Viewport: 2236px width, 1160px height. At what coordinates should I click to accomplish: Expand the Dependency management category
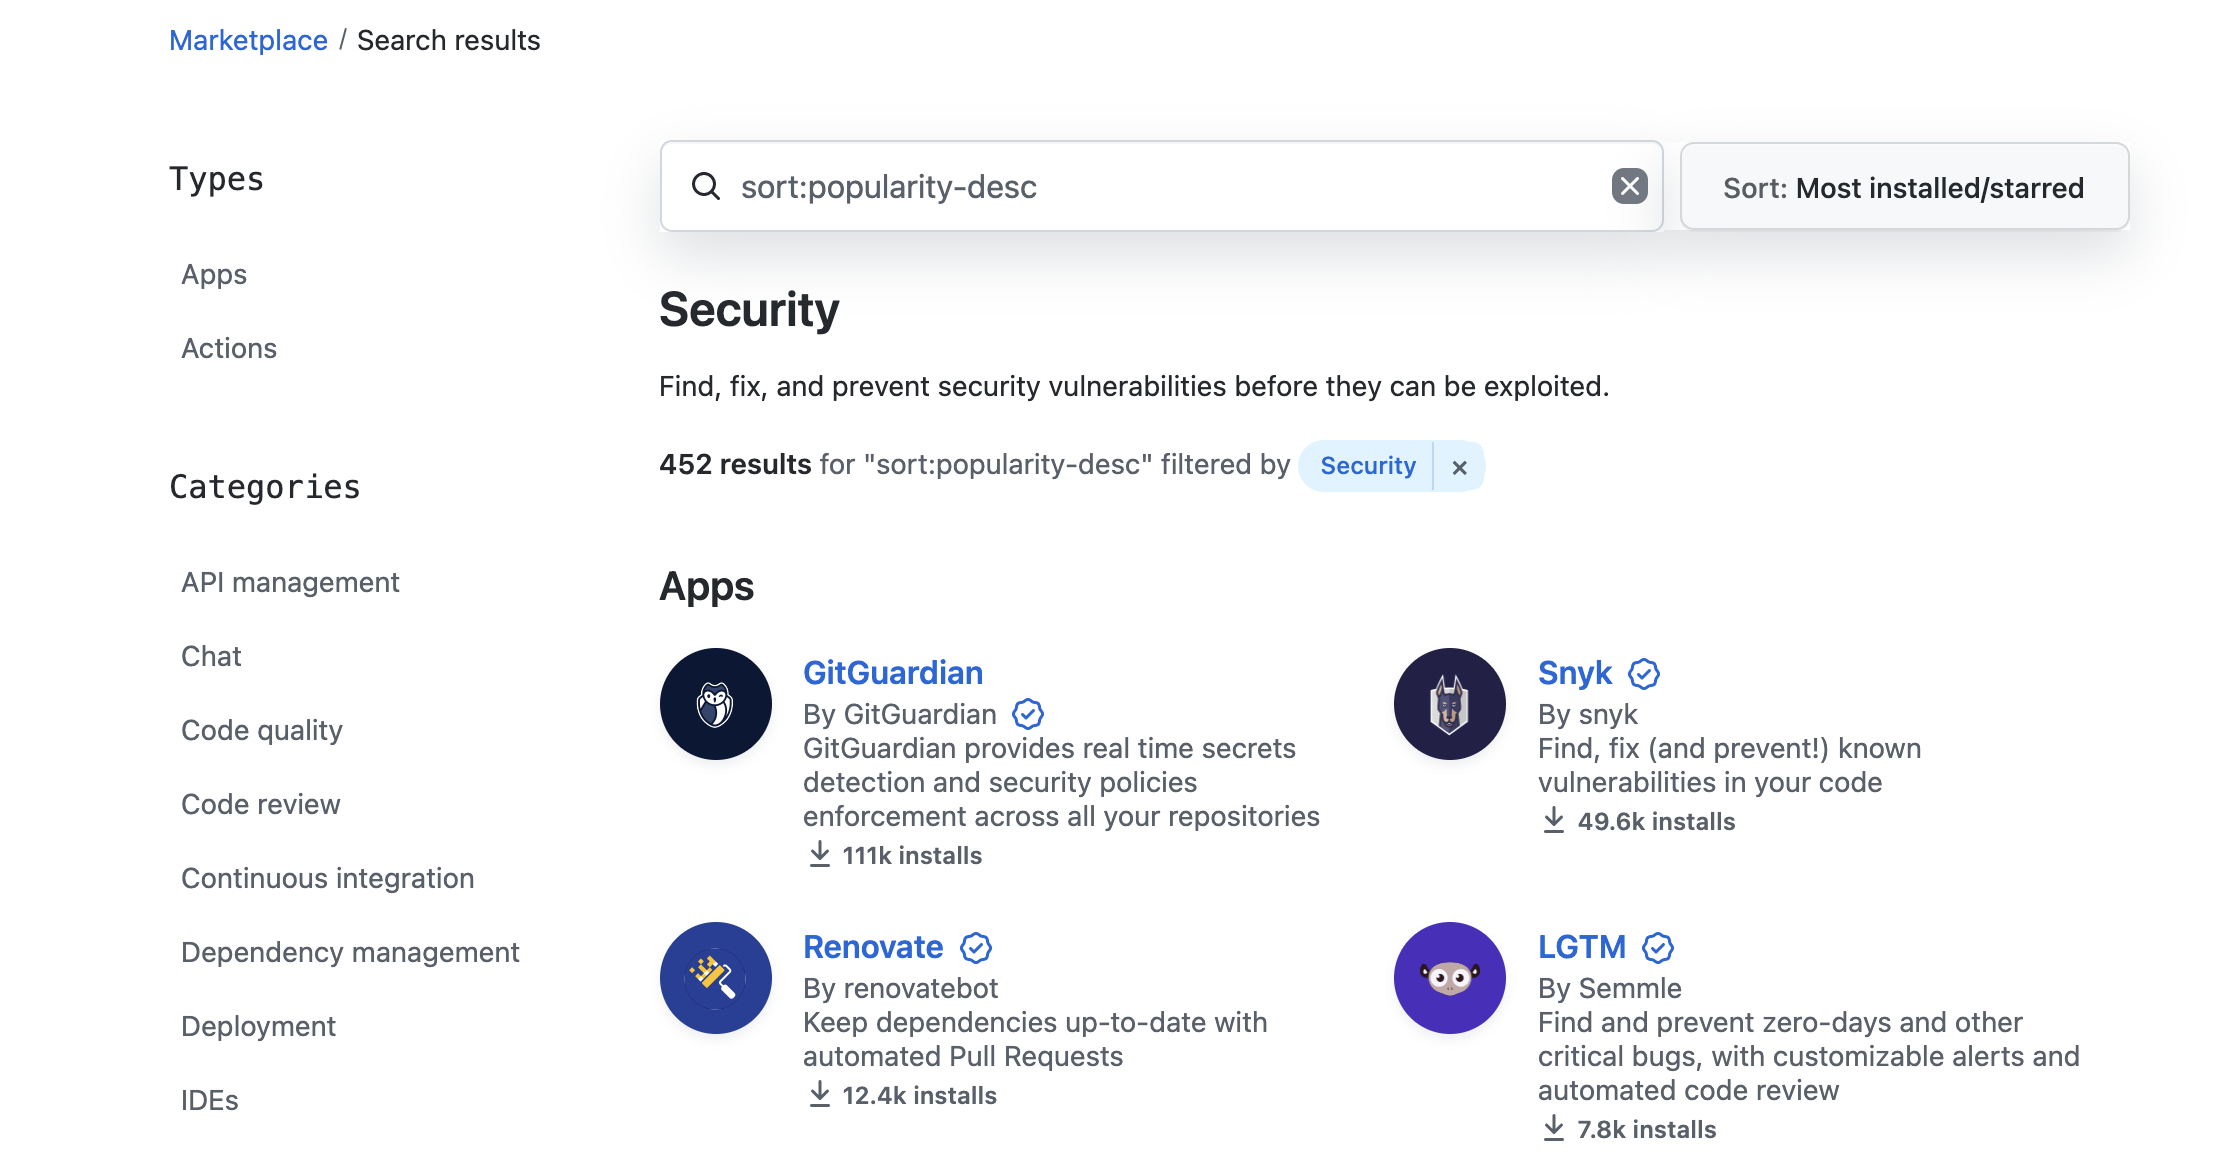[350, 952]
